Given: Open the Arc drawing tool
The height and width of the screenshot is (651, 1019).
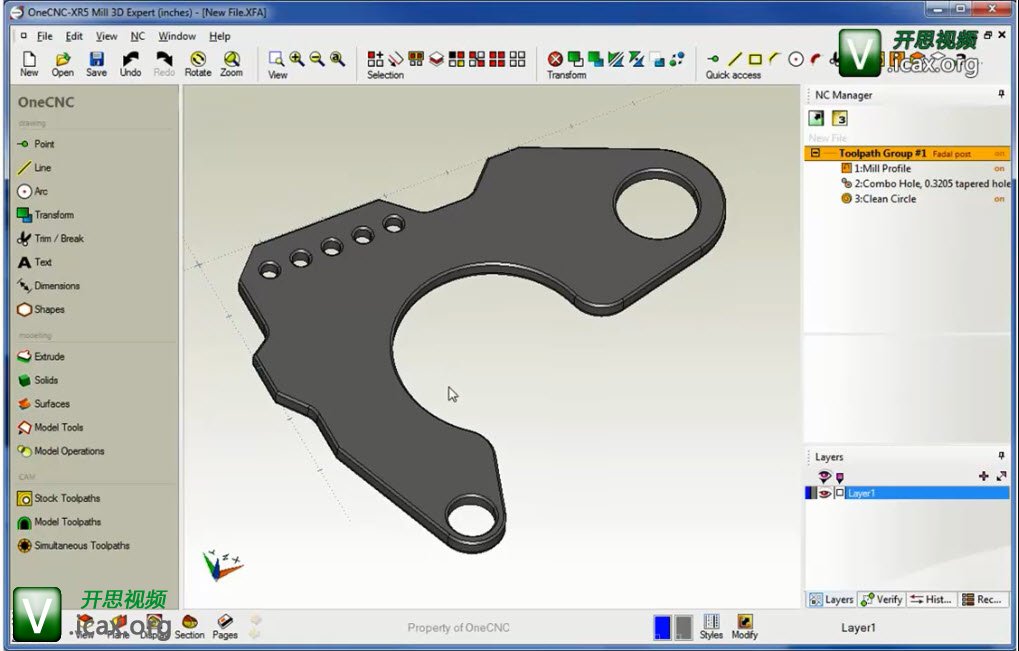Looking at the screenshot, I should (32, 191).
